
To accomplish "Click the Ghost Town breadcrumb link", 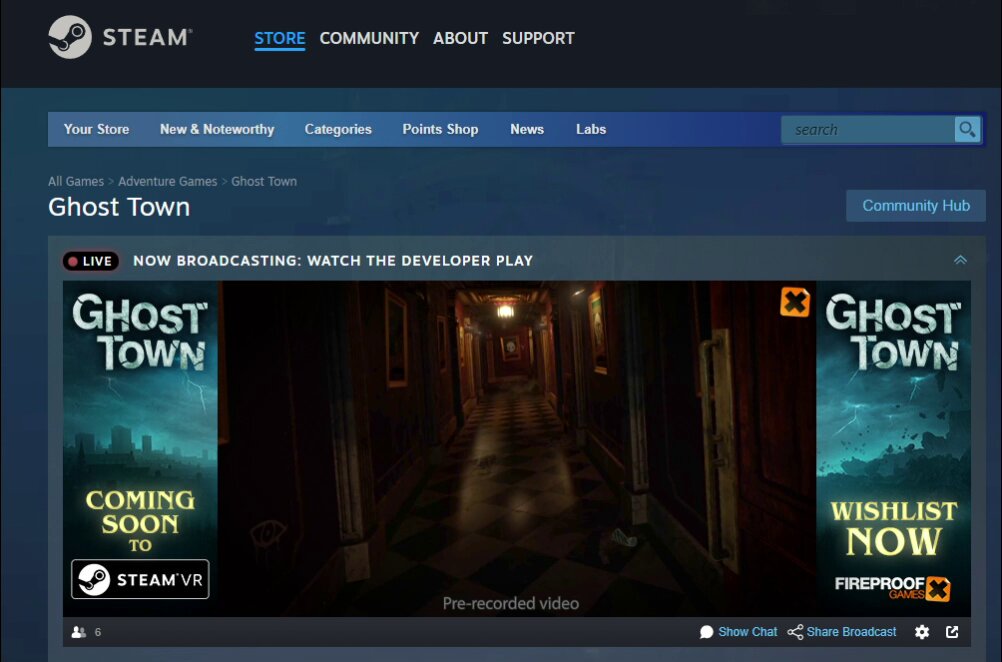I will pos(264,181).
